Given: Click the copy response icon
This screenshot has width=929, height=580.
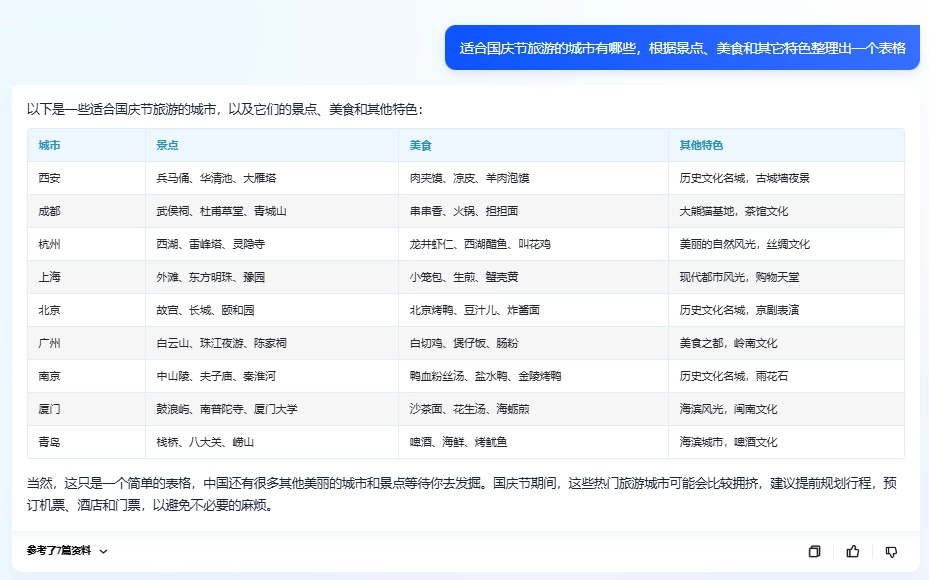Looking at the screenshot, I should [x=814, y=551].
